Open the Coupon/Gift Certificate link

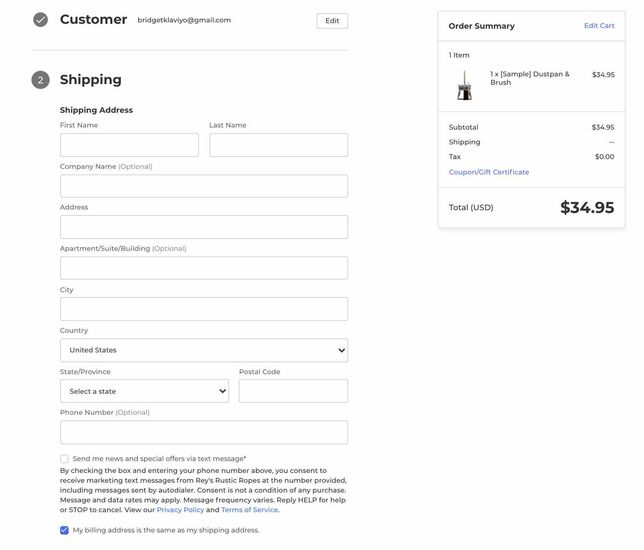coord(489,172)
